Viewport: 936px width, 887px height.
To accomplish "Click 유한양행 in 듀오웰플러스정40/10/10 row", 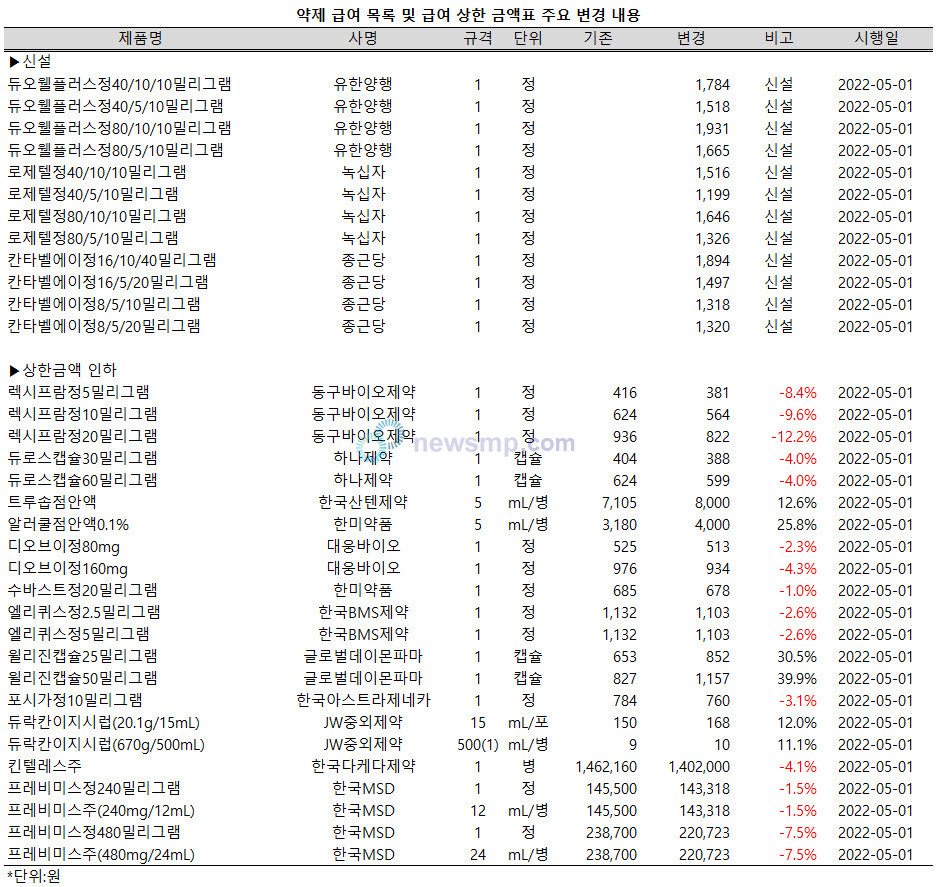I will (363, 84).
